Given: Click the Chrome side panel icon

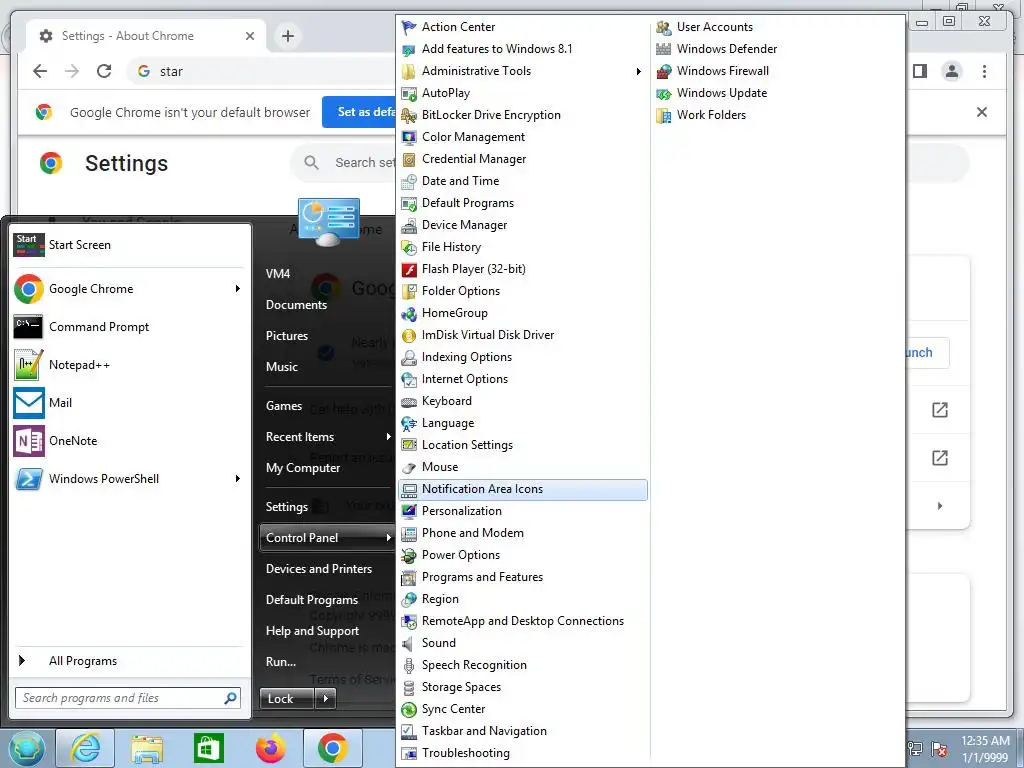Looking at the screenshot, I should point(920,71).
